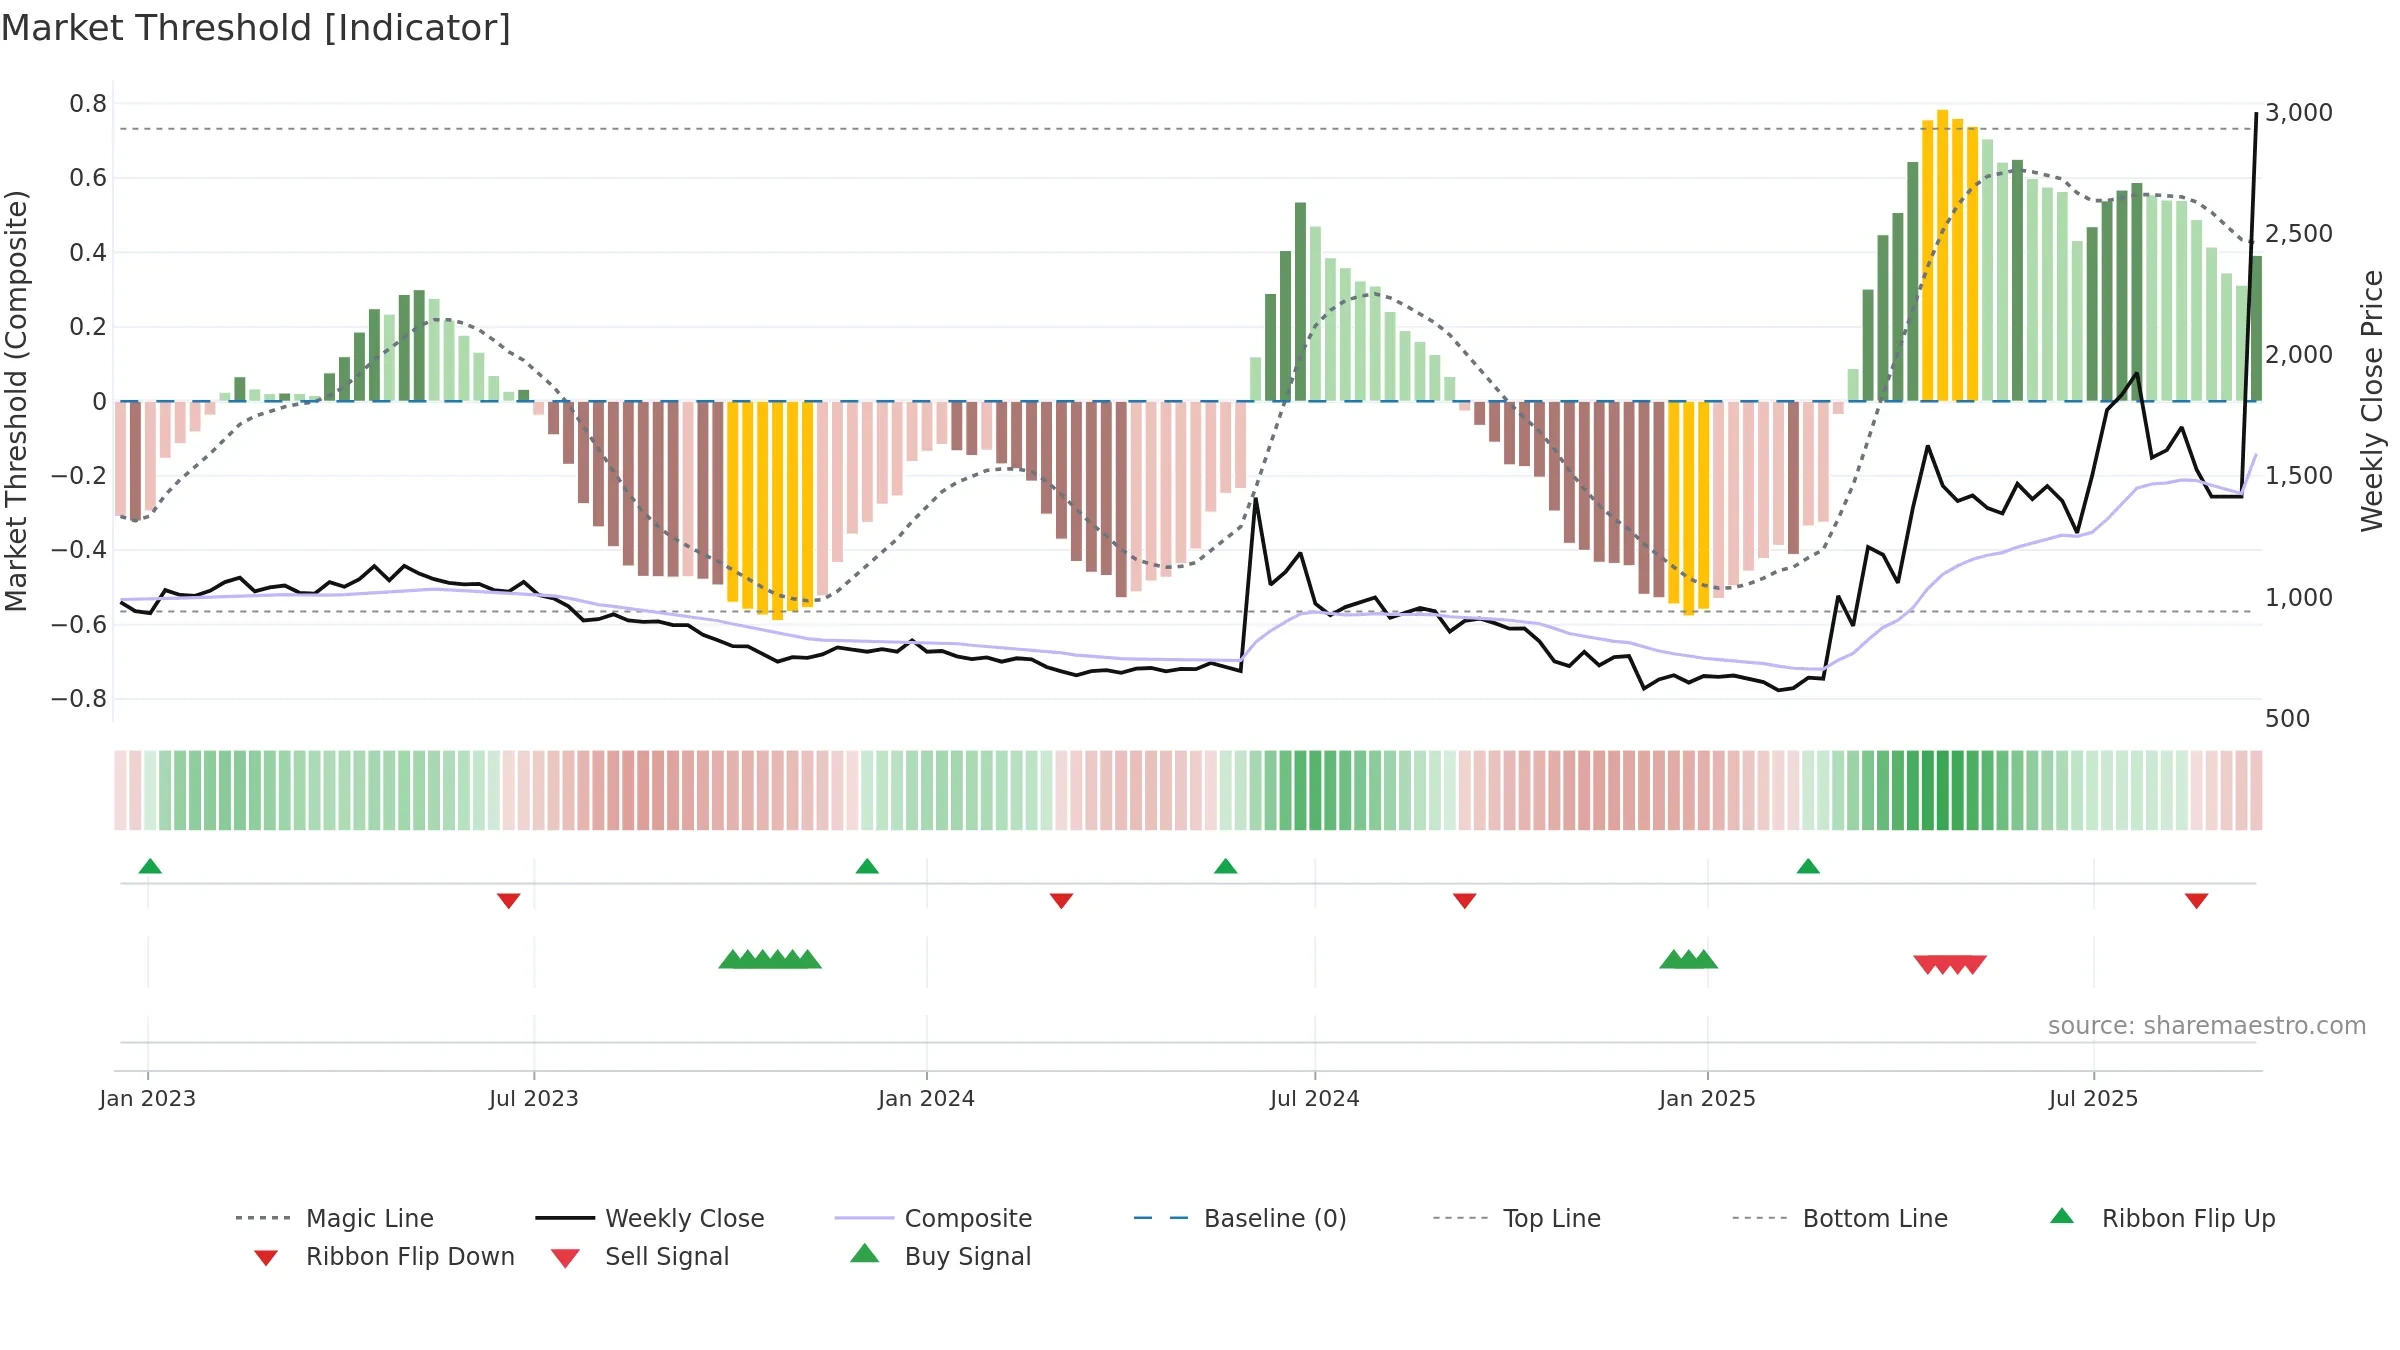Toggle Buy Signal legend entry
The height and width of the screenshot is (1350, 2400).
point(940,1256)
